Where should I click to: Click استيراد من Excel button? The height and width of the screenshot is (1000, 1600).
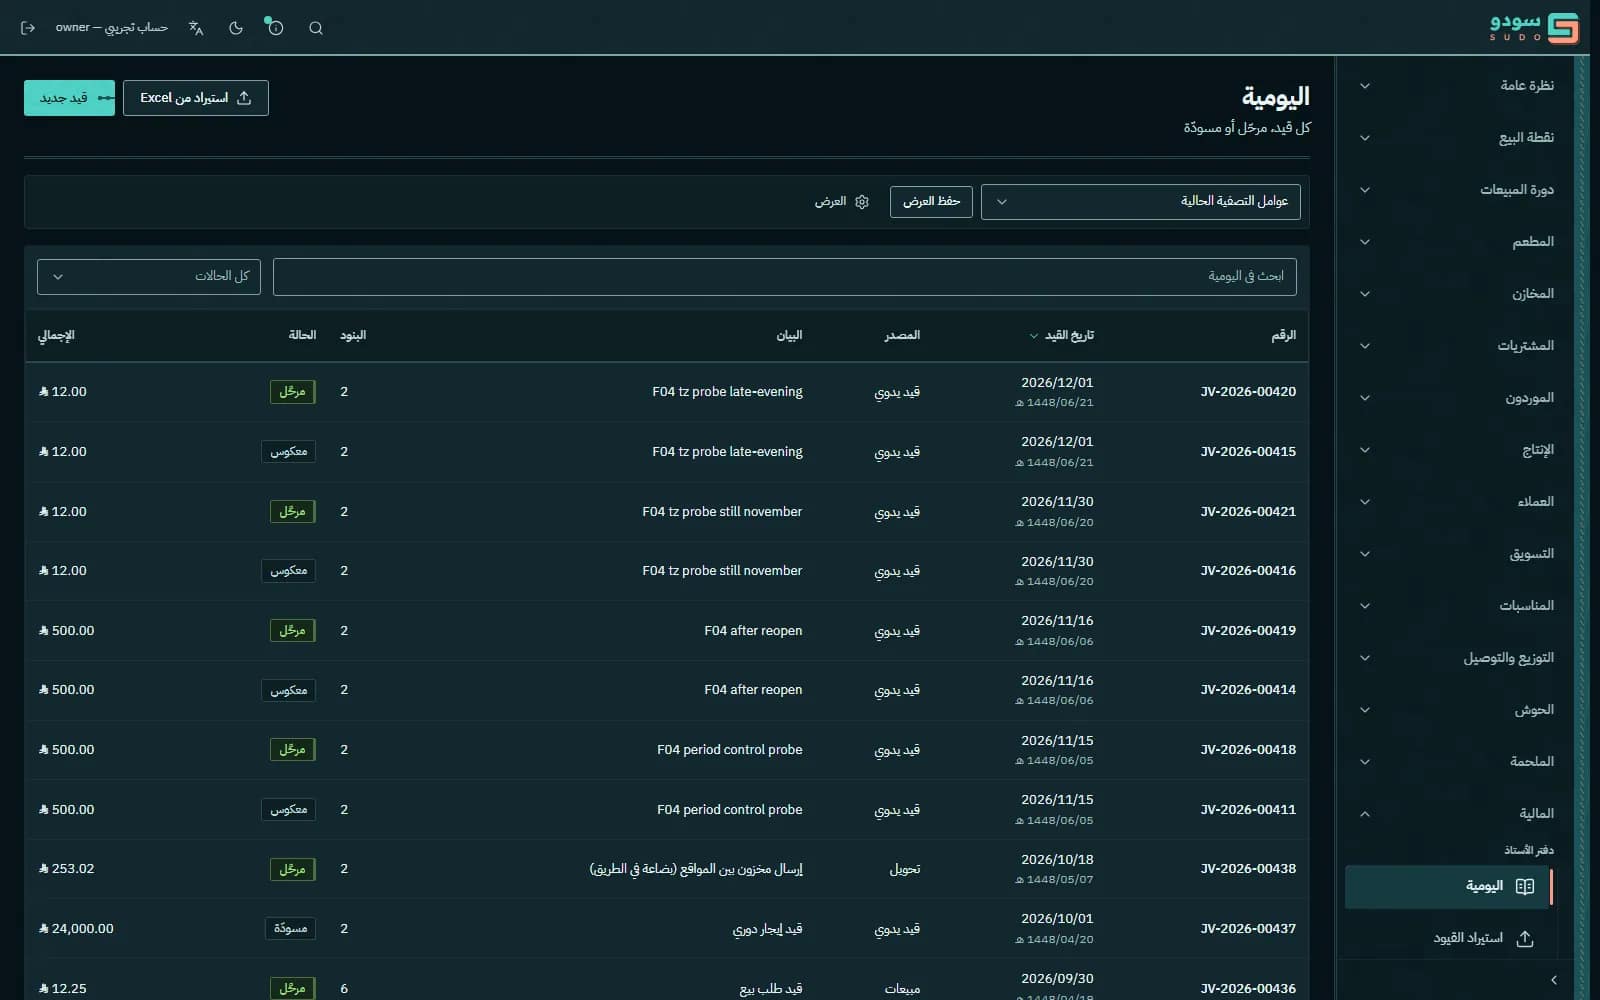pos(196,98)
